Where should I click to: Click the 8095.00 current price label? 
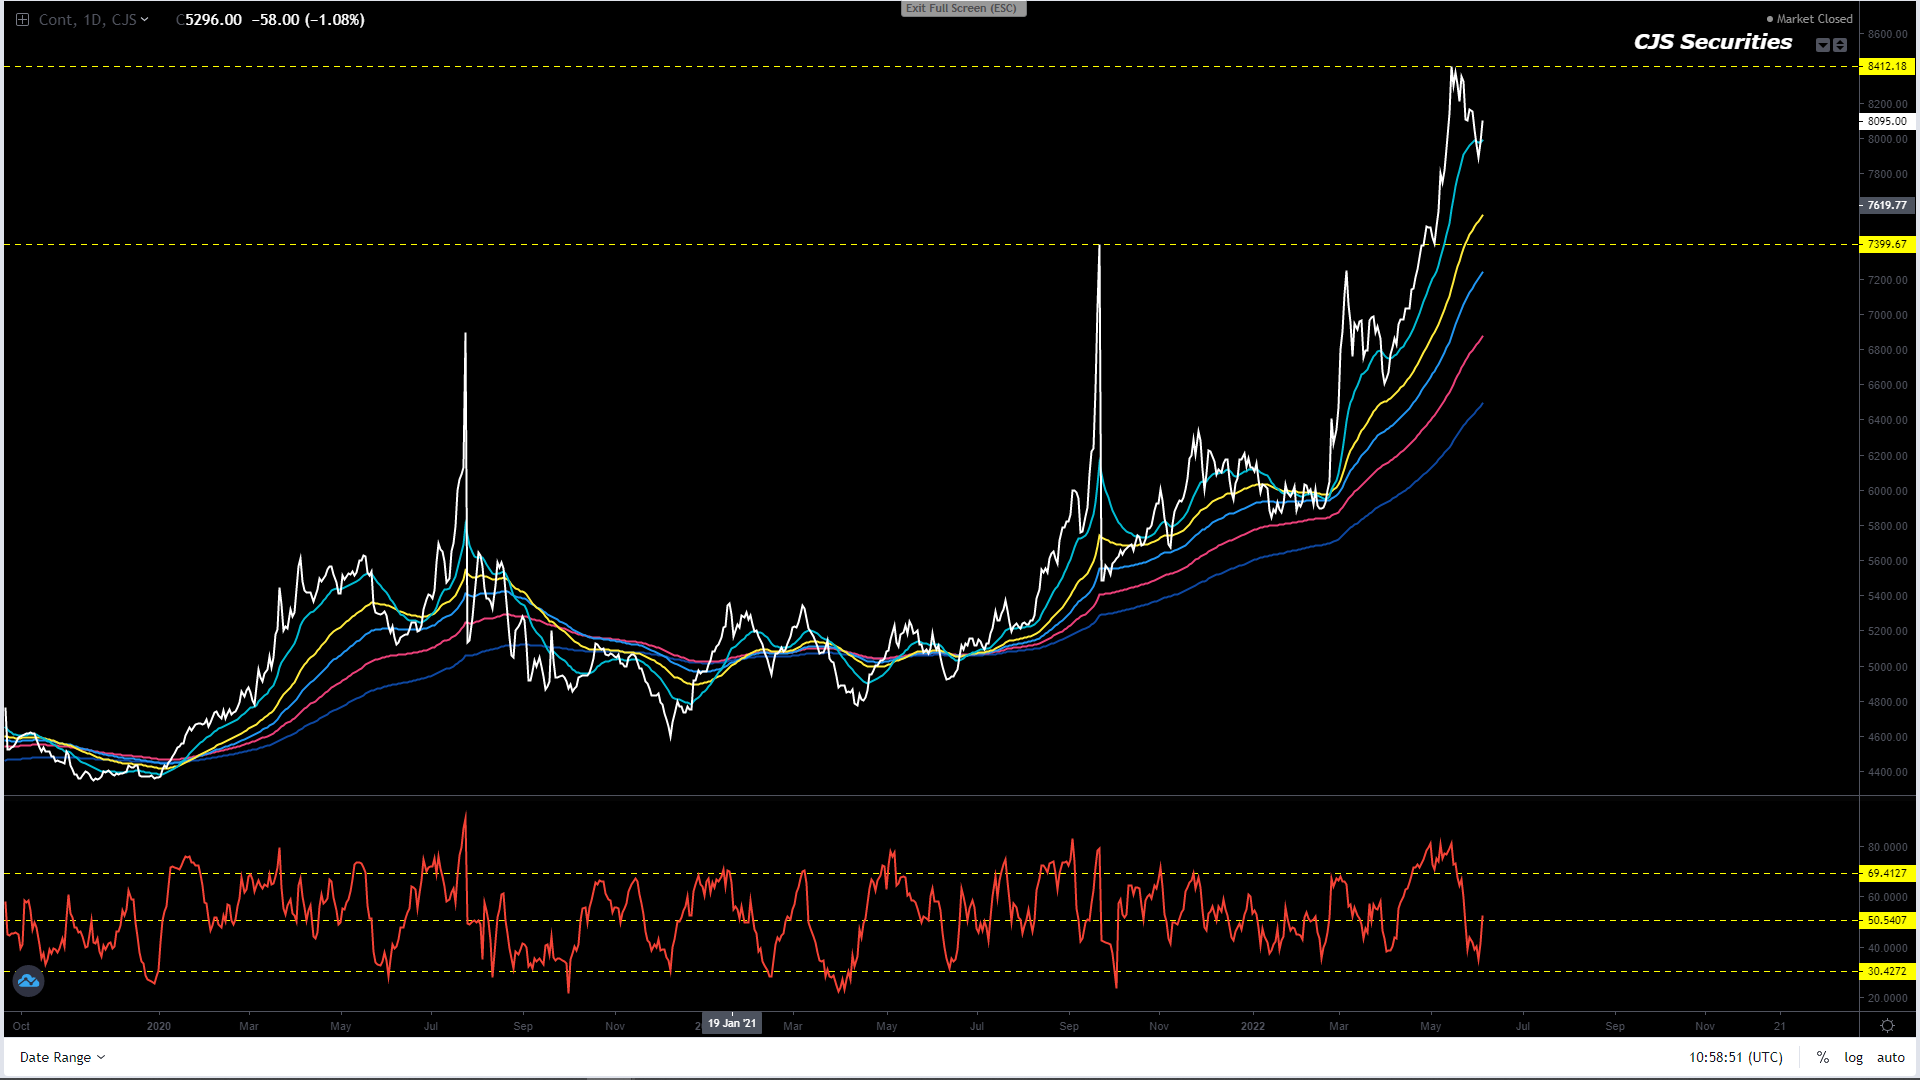coord(1886,121)
